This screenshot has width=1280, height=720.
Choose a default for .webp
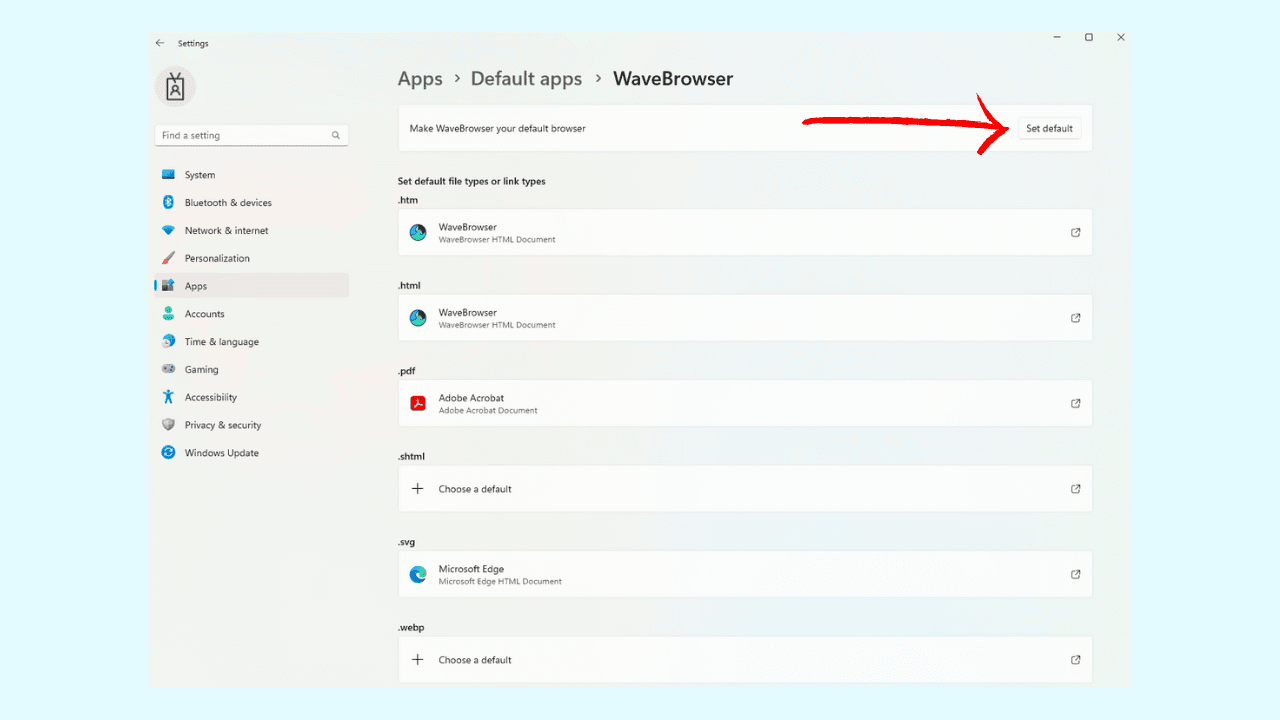474,660
